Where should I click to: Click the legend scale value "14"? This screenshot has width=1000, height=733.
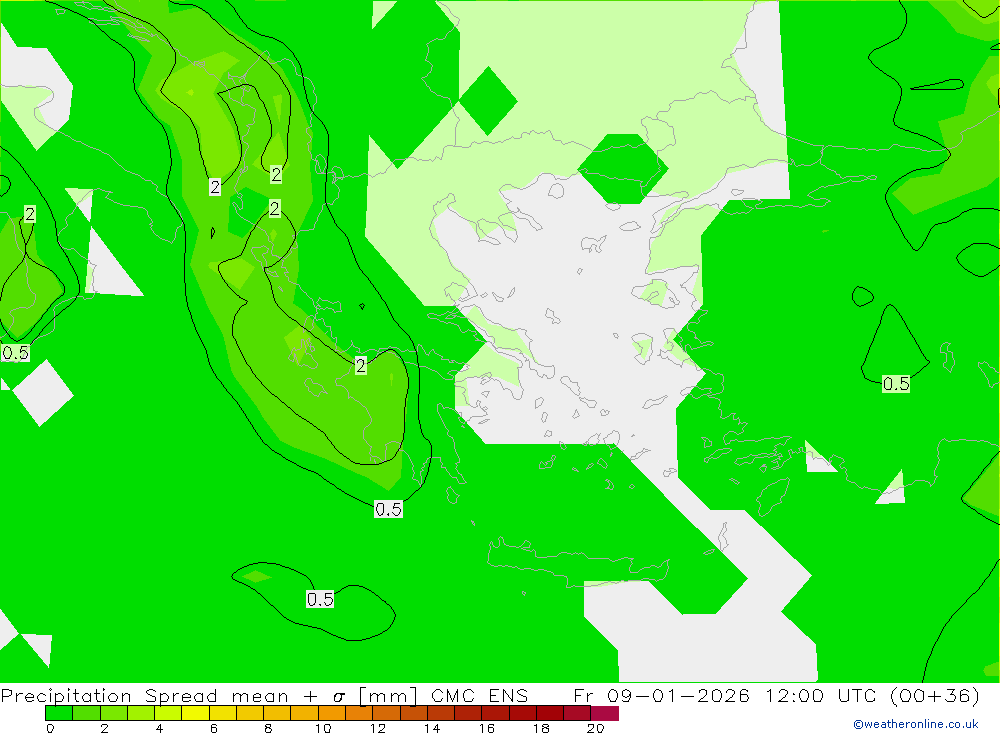pos(432,728)
